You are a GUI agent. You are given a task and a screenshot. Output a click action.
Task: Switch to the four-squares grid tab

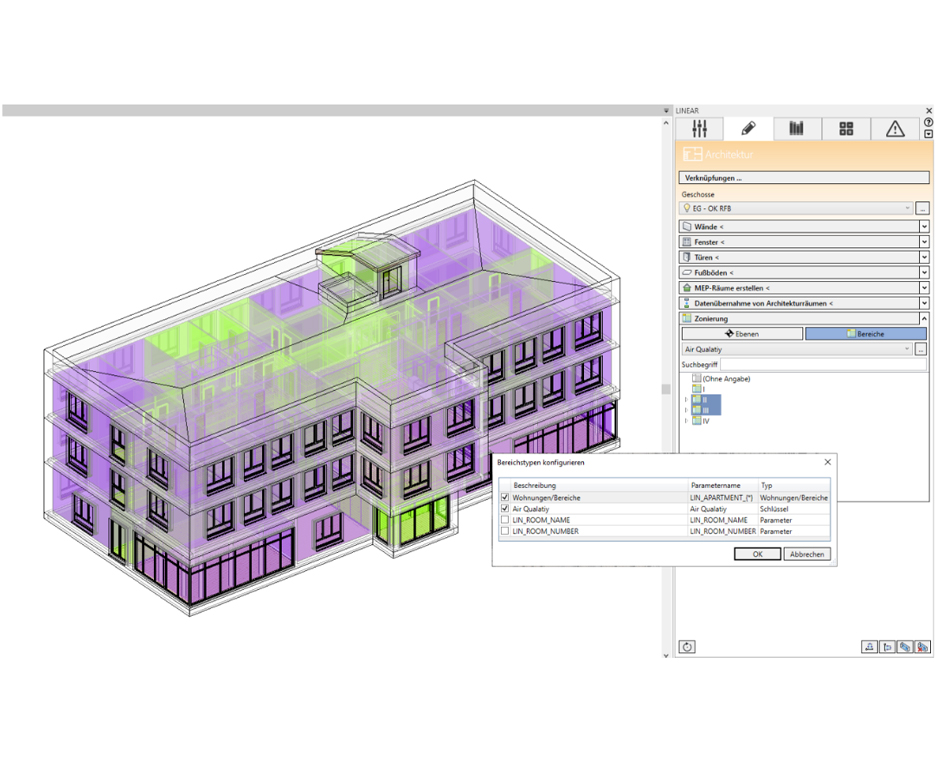tap(846, 129)
